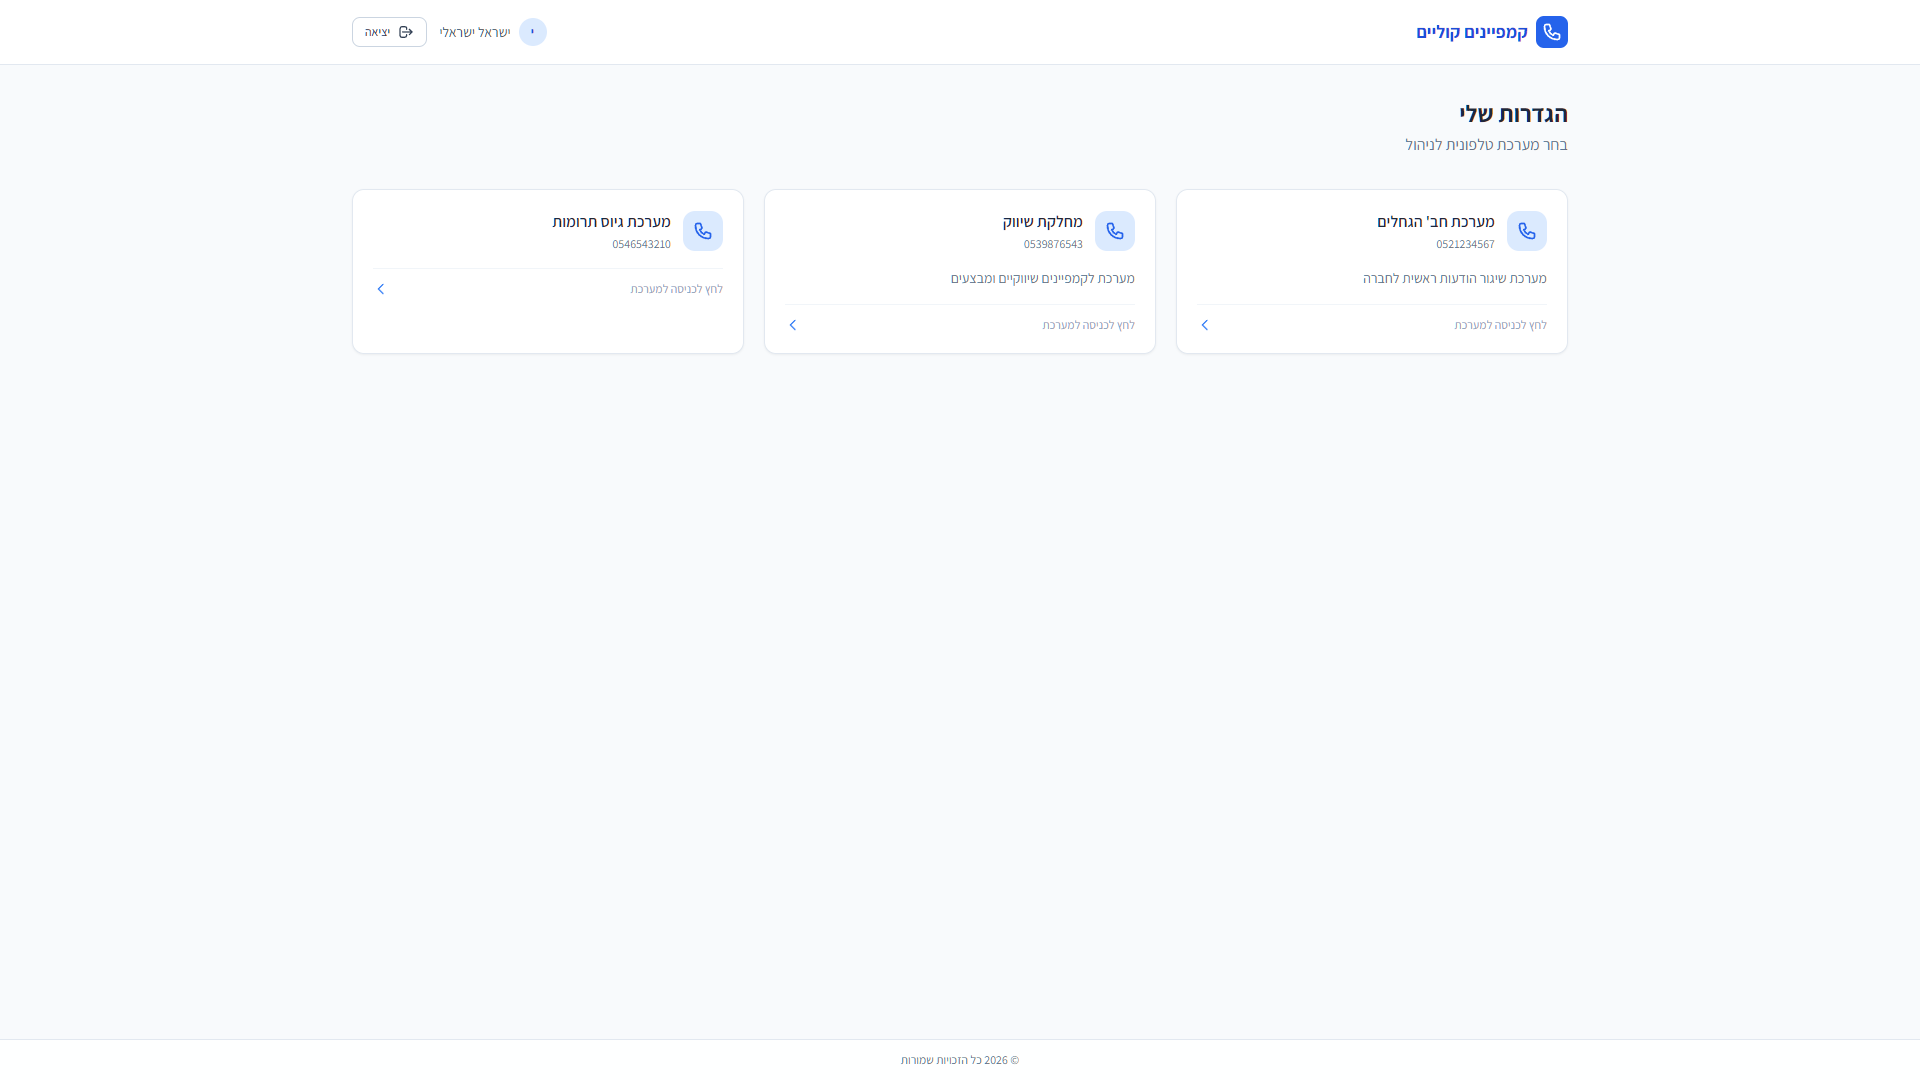Expand chevron arrow on מחלקת שיווק card
This screenshot has width=1920, height=1080.
click(x=793, y=325)
